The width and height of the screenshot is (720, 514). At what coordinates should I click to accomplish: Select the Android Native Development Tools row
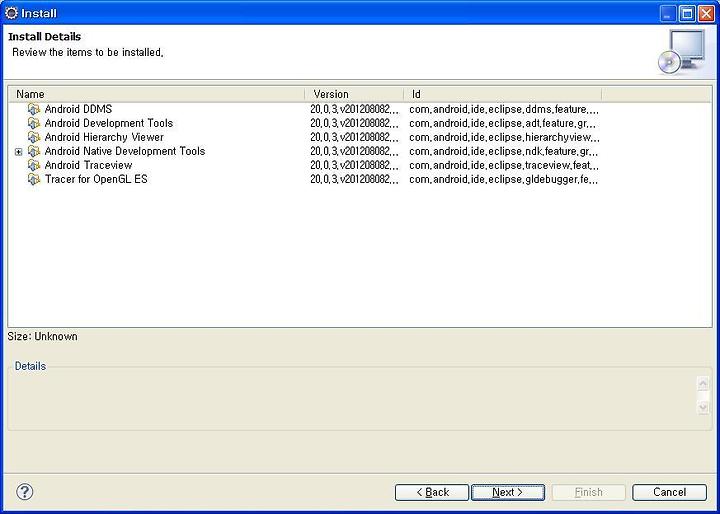(x=360, y=151)
